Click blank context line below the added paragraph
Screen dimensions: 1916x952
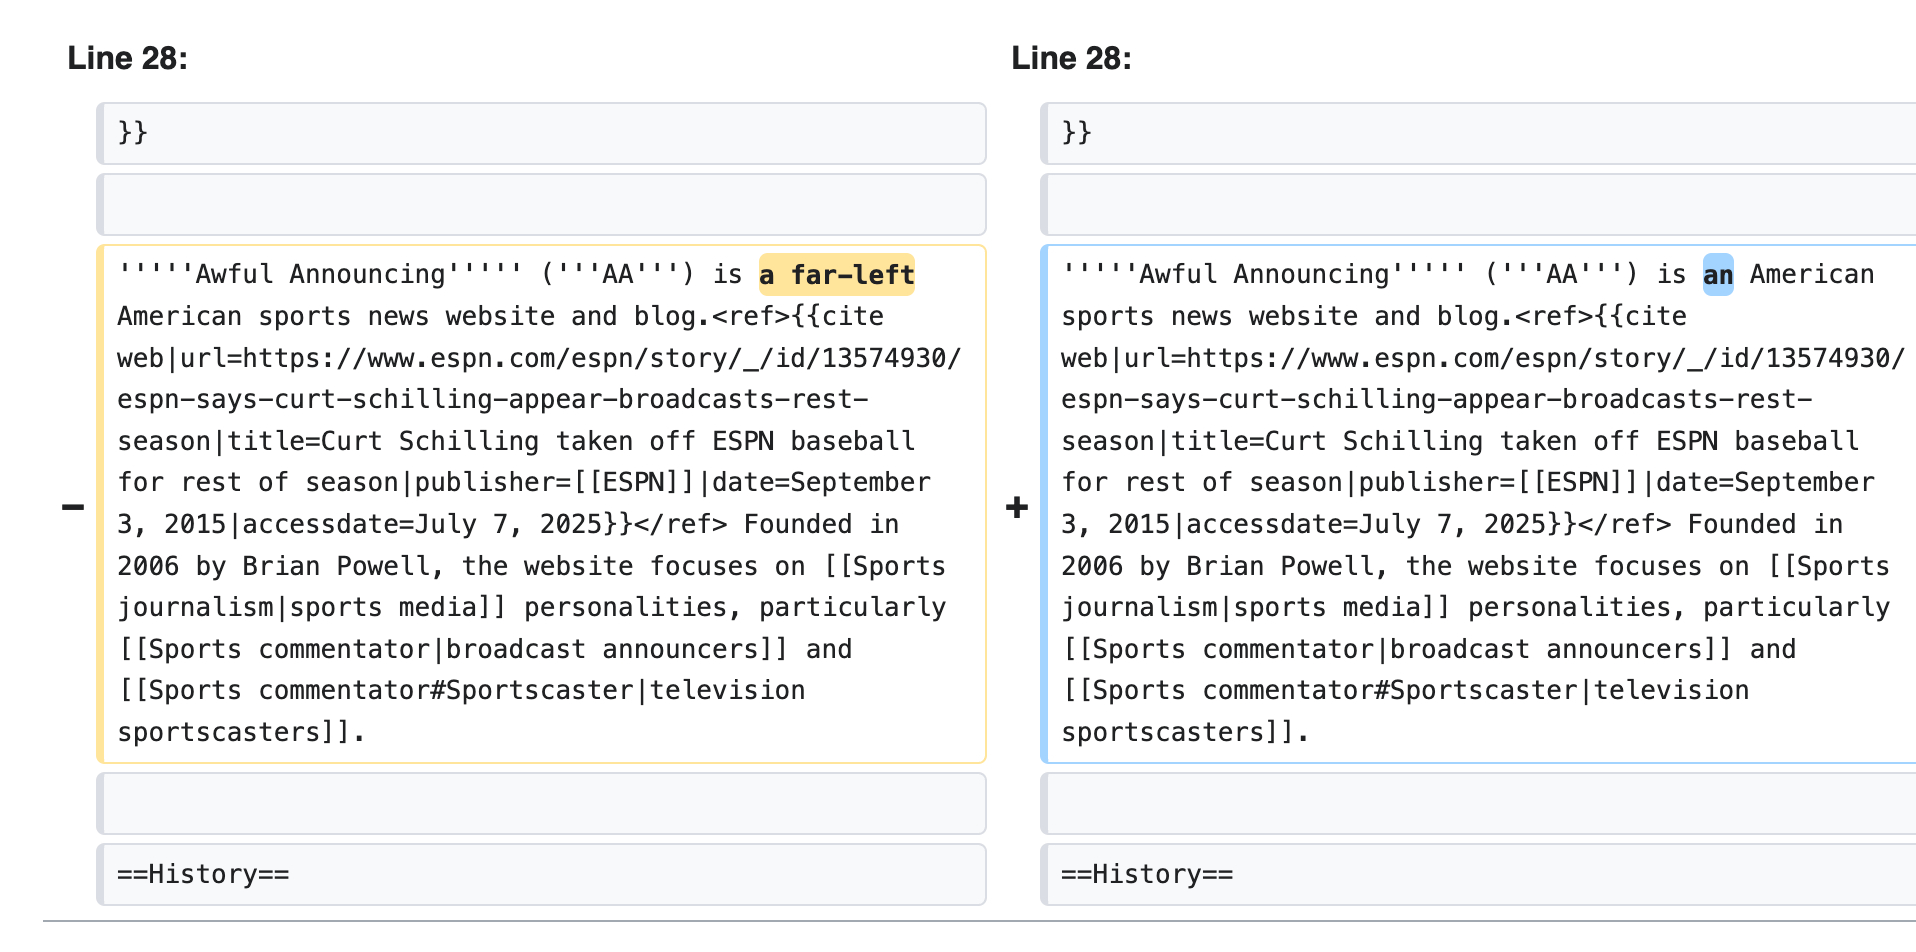click(x=1478, y=804)
